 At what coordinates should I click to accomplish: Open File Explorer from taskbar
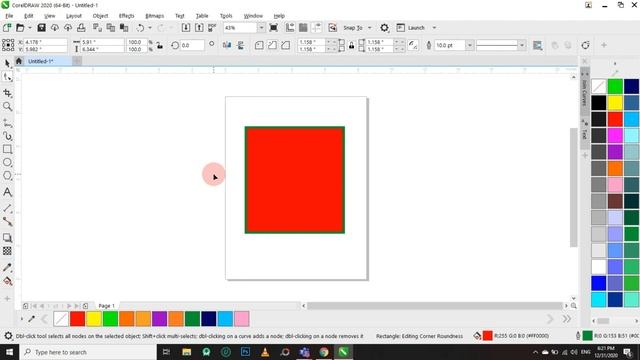187,352
